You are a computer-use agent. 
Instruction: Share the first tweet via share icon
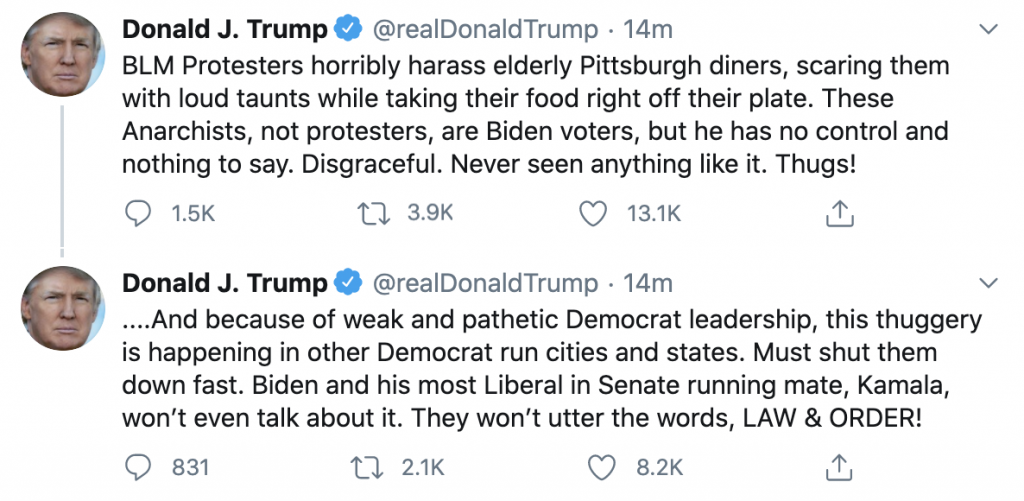pos(840,212)
